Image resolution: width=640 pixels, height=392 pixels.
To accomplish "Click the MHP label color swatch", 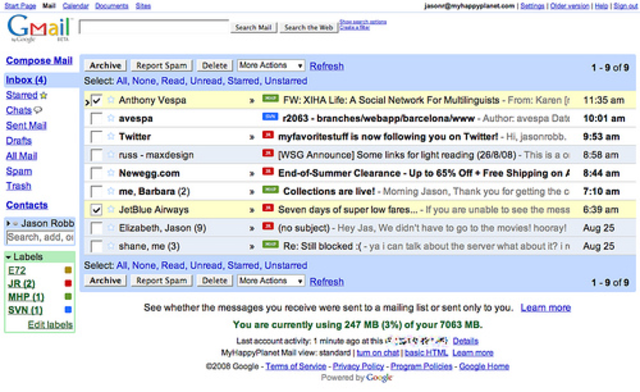I will click(68, 296).
